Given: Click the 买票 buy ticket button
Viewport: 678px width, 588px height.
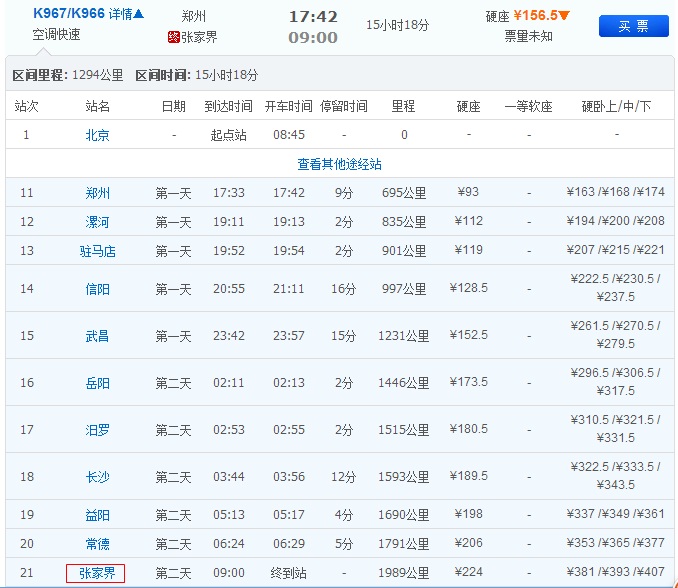Looking at the screenshot, I should click(x=633, y=26).
